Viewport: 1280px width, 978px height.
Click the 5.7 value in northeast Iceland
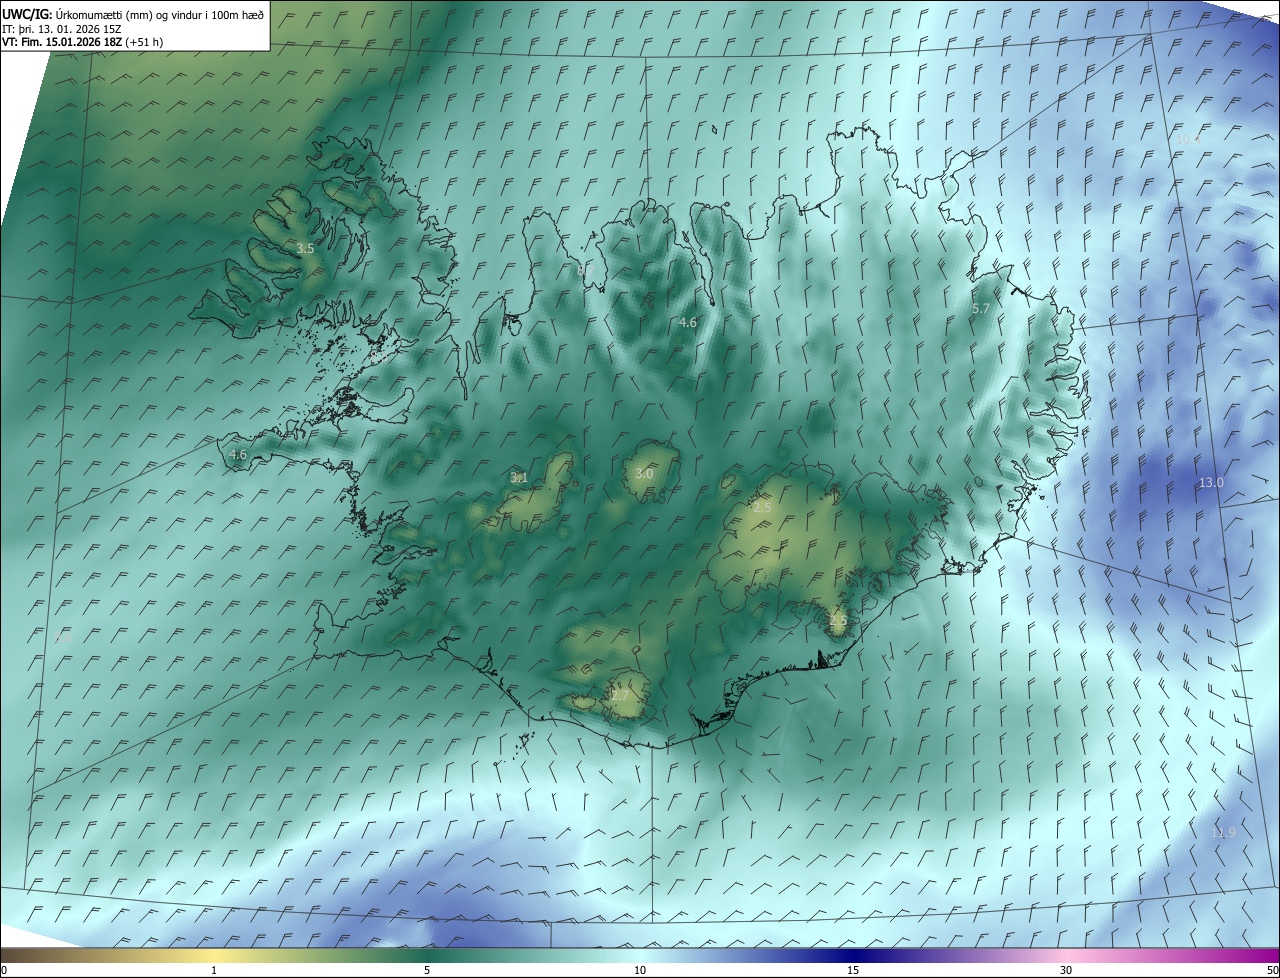point(980,309)
